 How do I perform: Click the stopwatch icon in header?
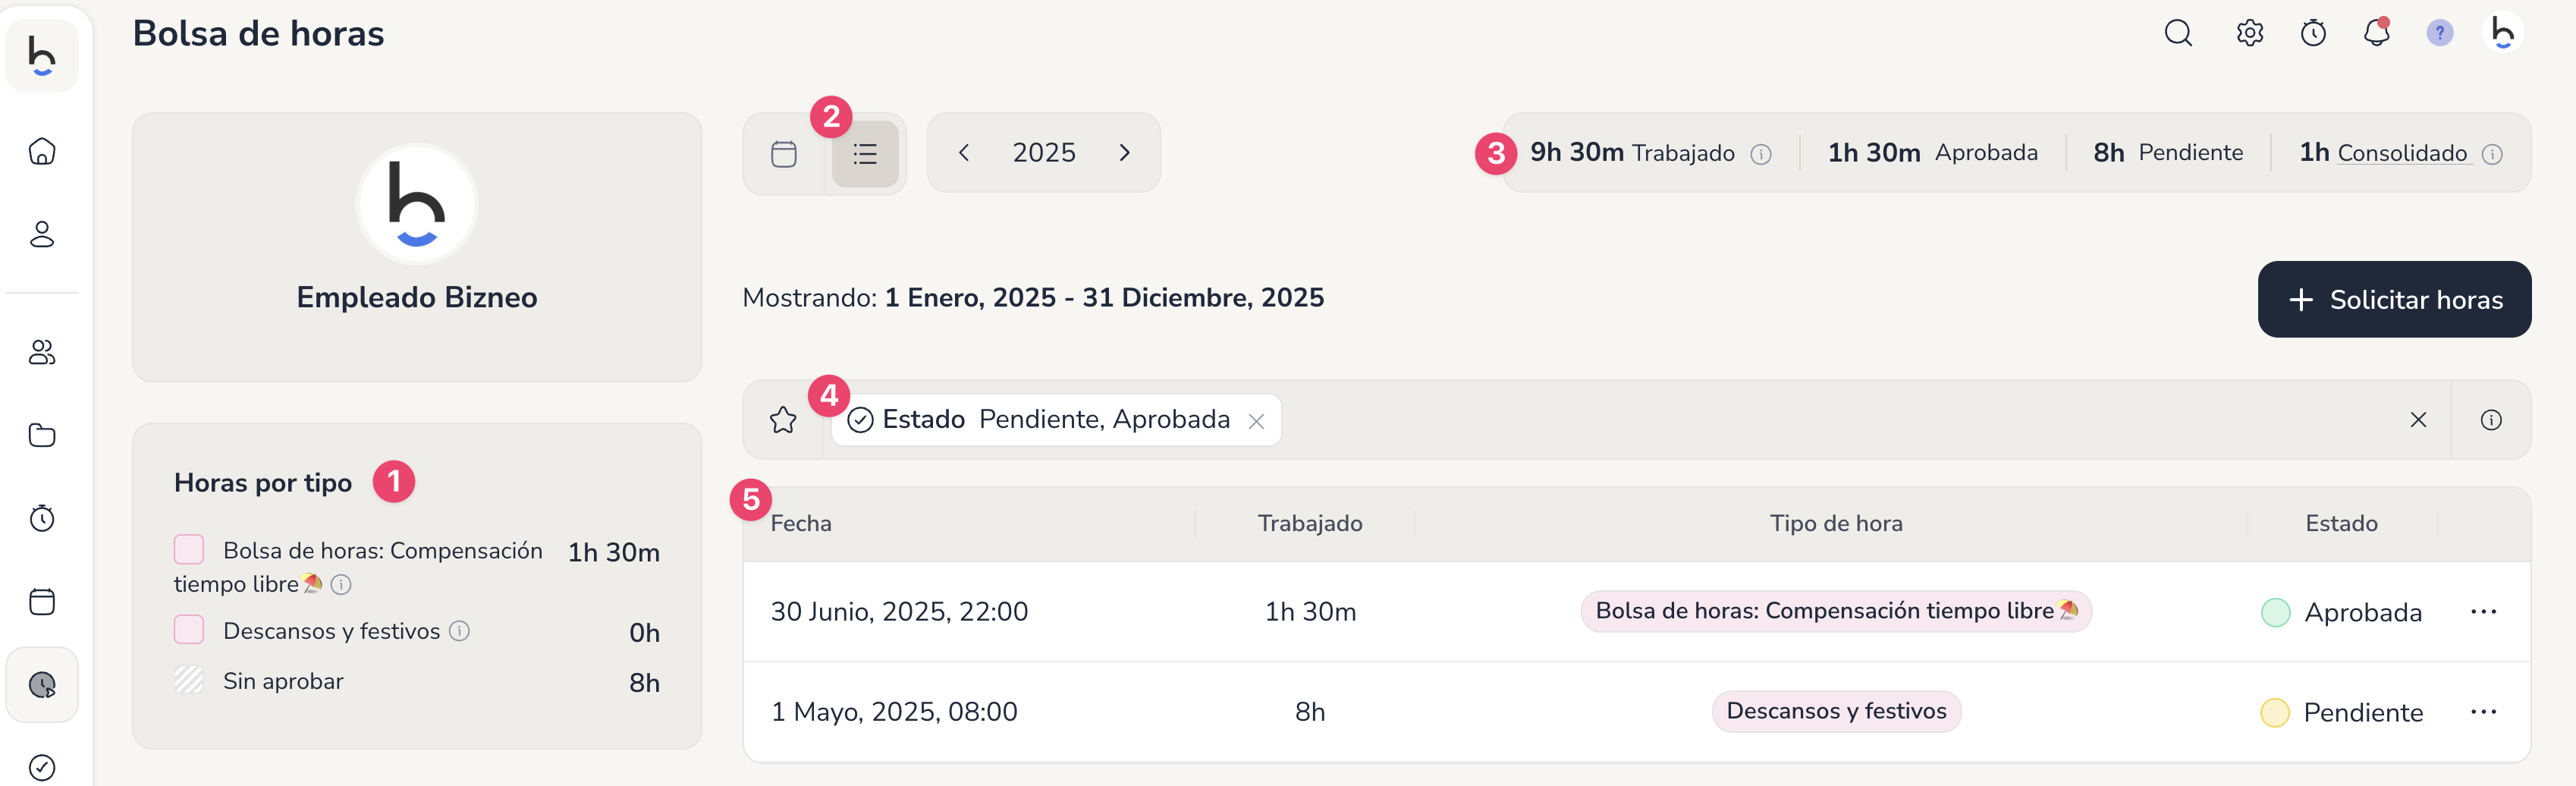[x=2313, y=33]
